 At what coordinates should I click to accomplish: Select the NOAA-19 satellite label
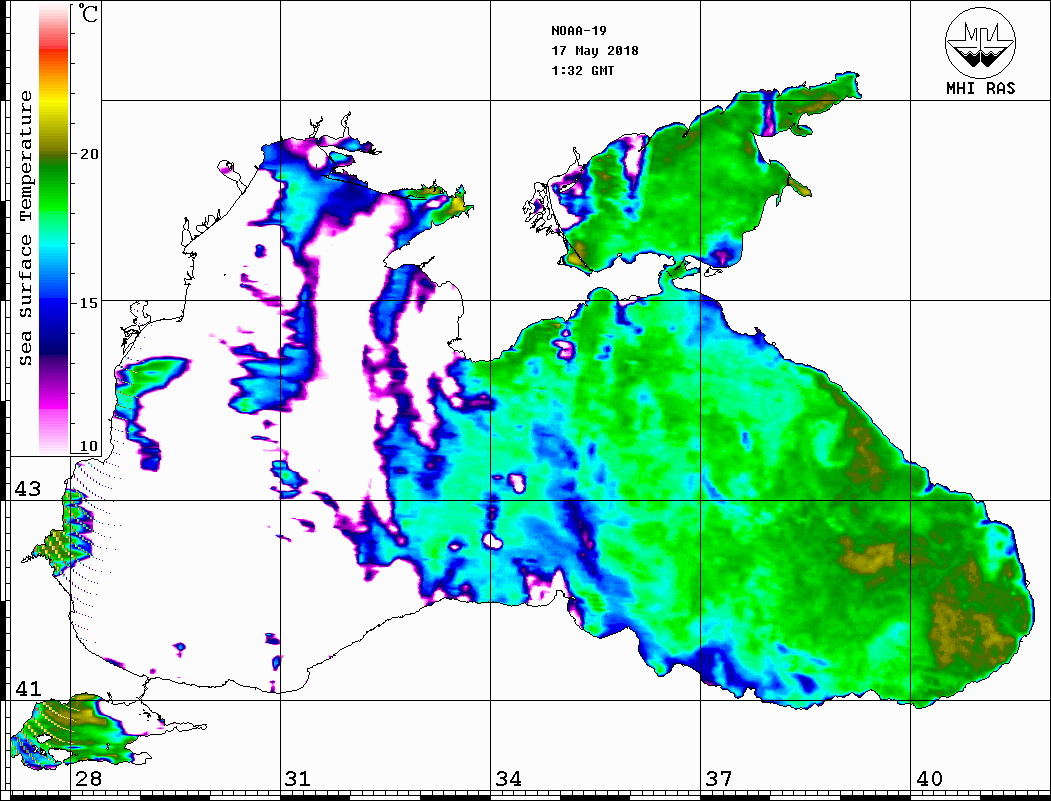pyautogui.click(x=579, y=31)
